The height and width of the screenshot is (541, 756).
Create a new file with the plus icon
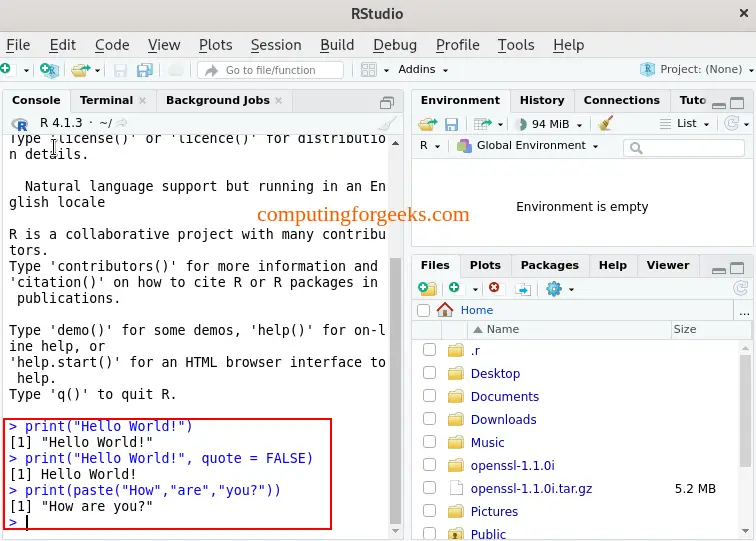click(x=6, y=69)
